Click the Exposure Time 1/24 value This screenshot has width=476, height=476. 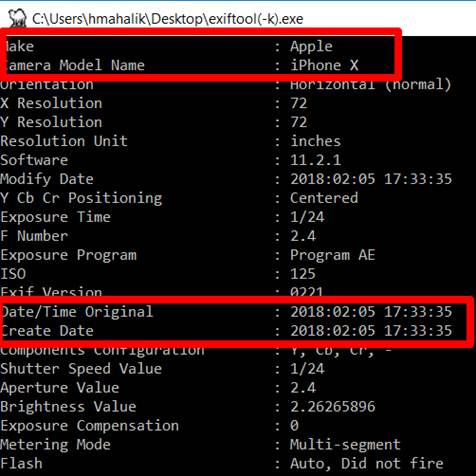click(307, 217)
